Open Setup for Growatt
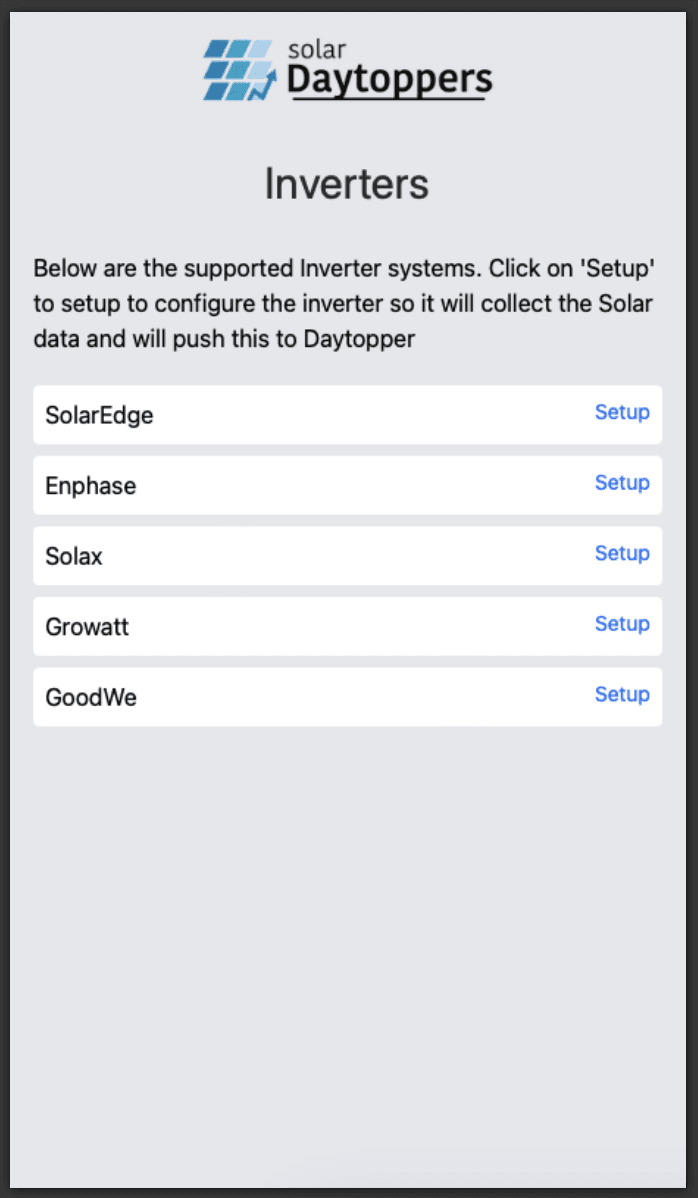 pyautogui.click(x=622, y=624)
